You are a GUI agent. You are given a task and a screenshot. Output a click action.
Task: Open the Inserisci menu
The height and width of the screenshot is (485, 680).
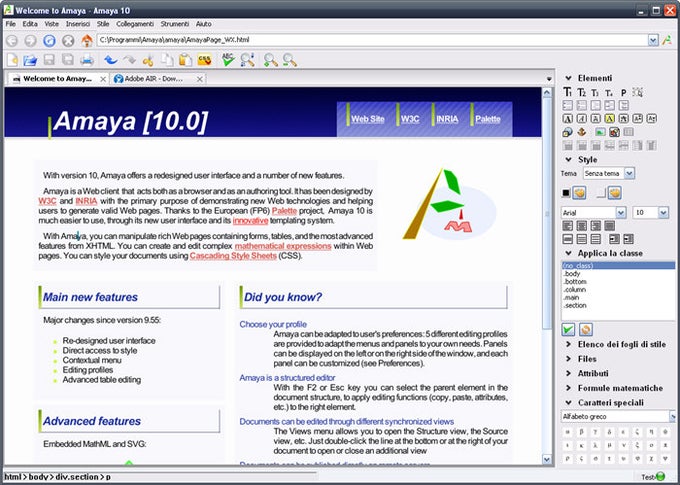pos(78,24)
